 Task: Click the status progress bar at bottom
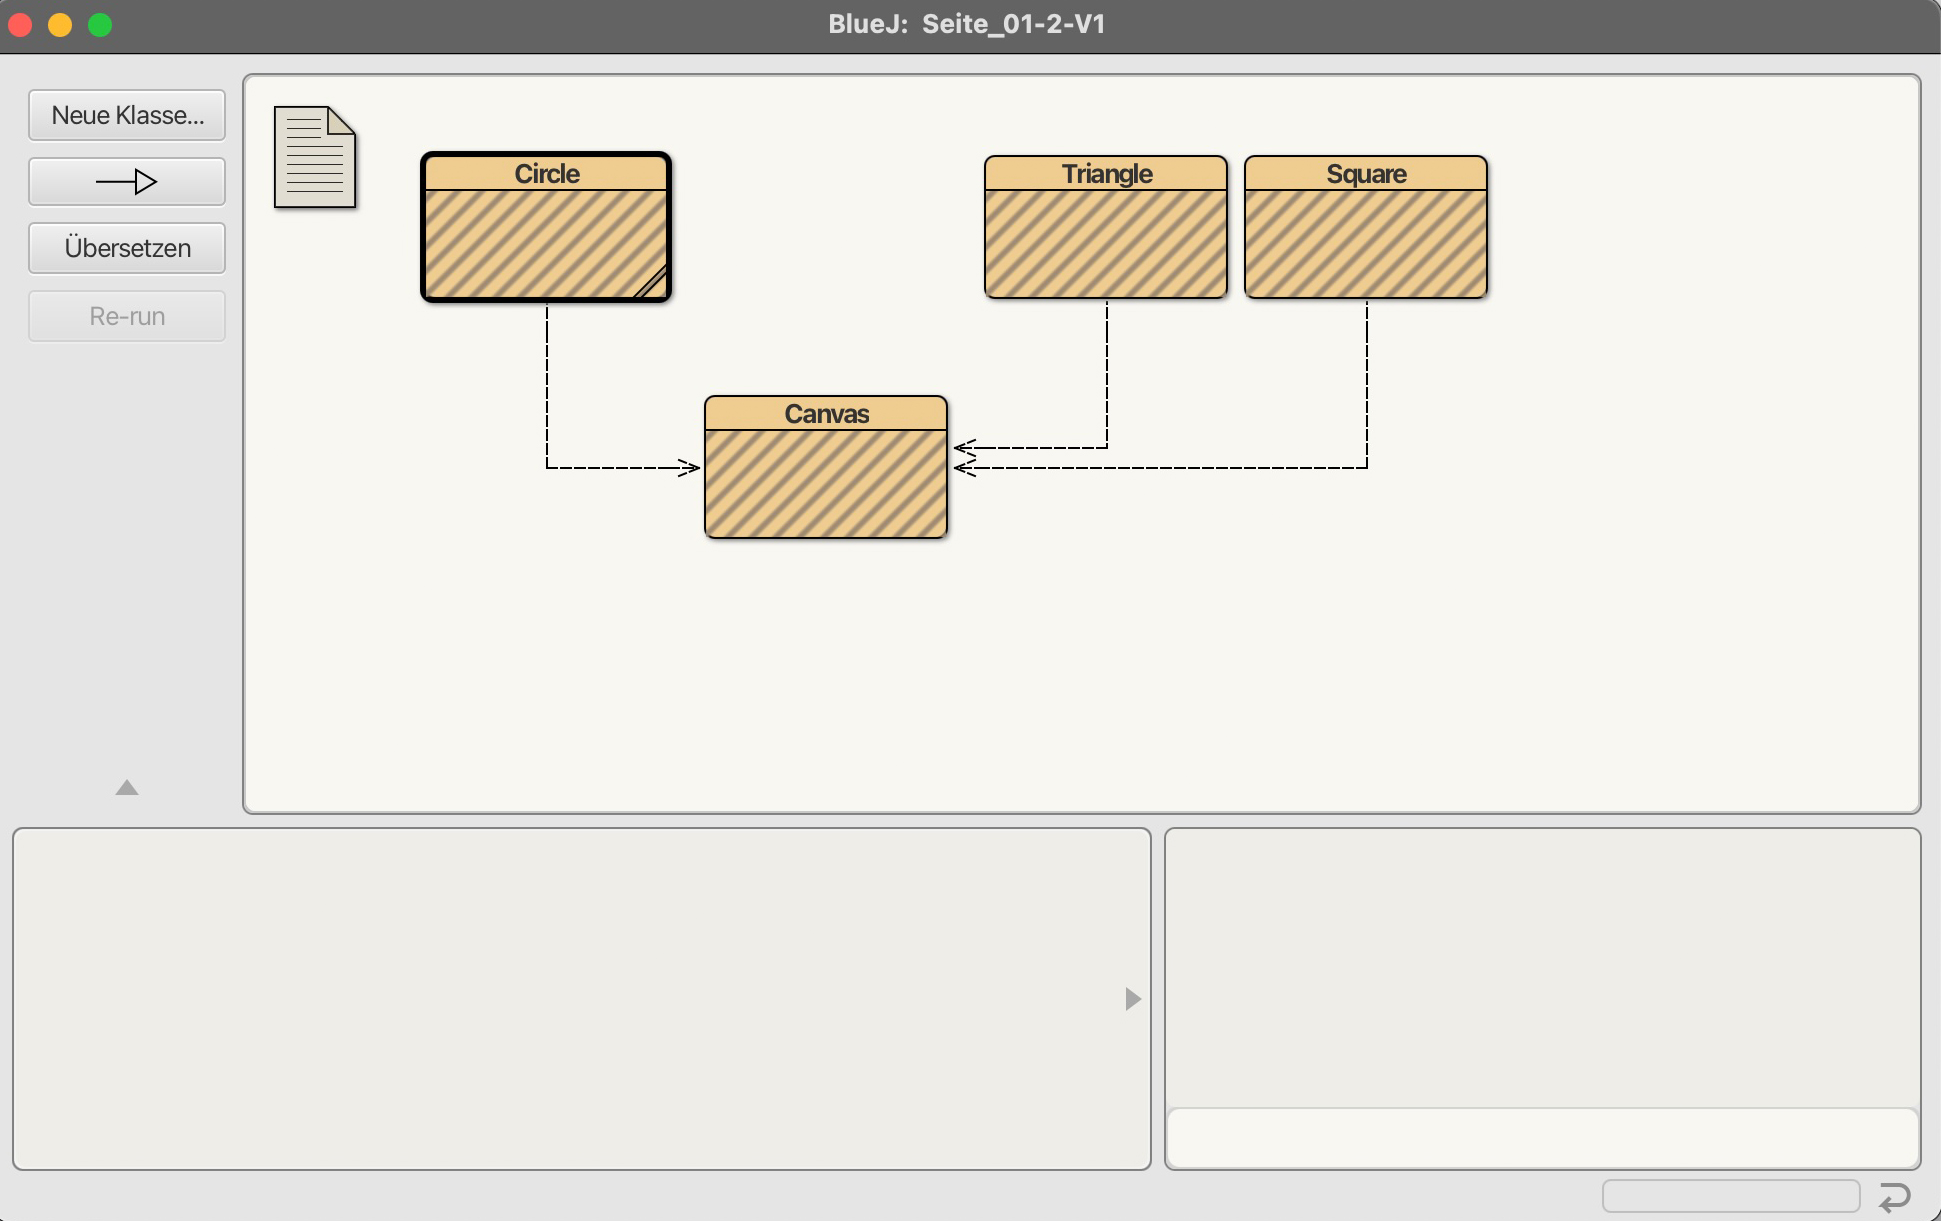point(1730,1196)
